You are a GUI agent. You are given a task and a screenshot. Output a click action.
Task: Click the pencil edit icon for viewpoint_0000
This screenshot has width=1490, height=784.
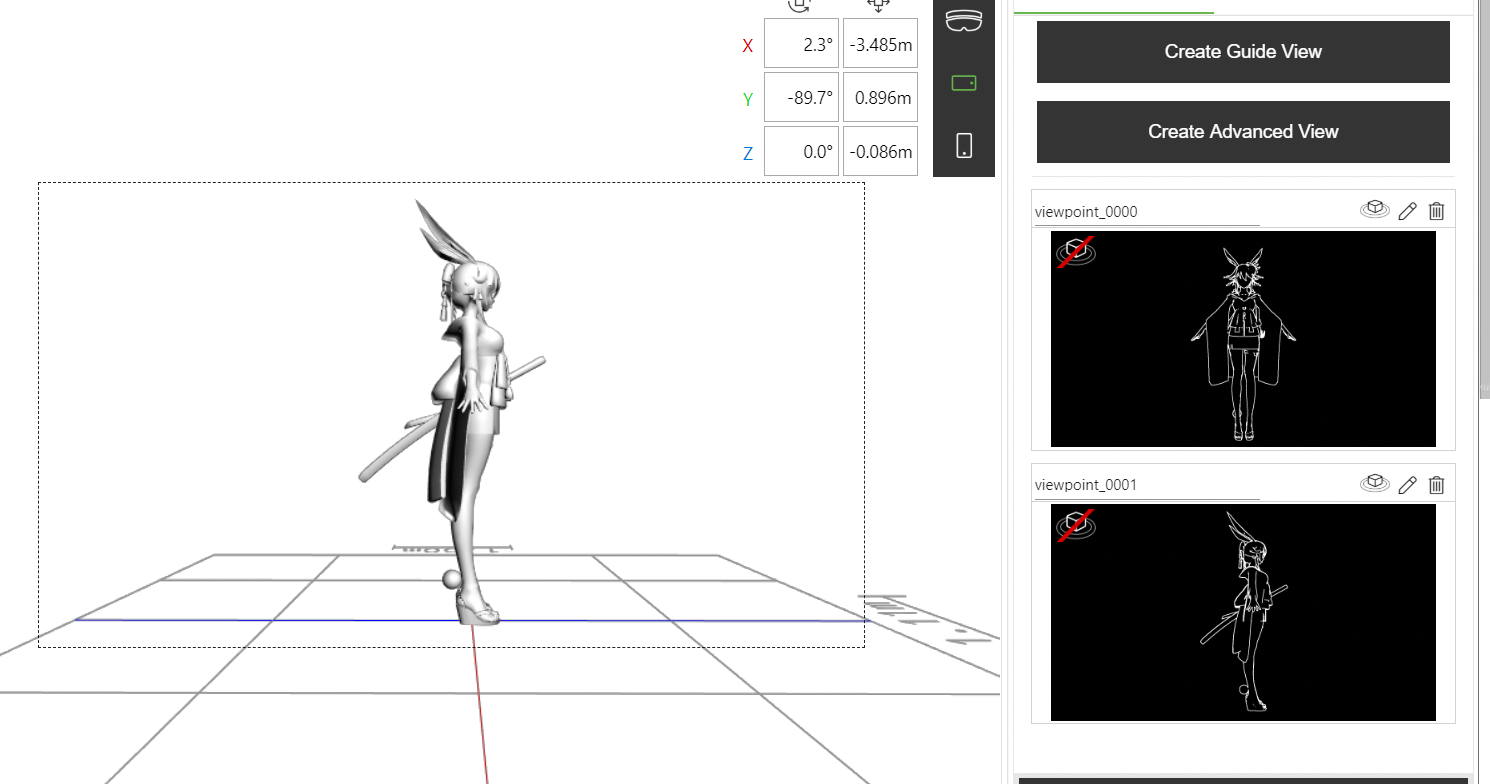tap(1407, 211)
